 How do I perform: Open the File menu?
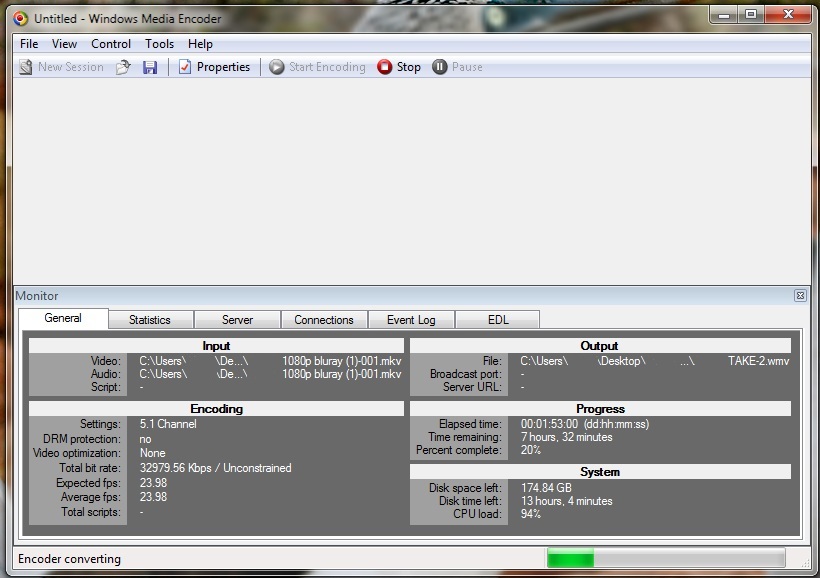pos(29,44)
